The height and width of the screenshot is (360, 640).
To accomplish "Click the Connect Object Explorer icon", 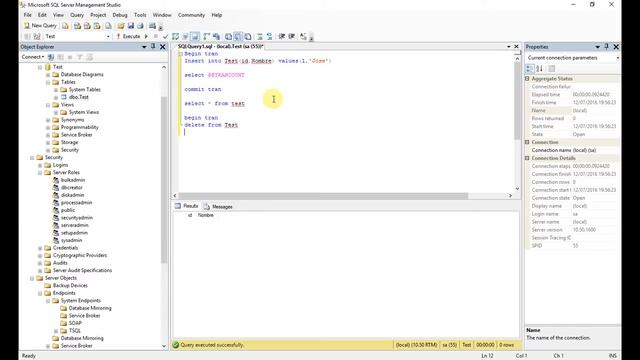I will [51, 57].
